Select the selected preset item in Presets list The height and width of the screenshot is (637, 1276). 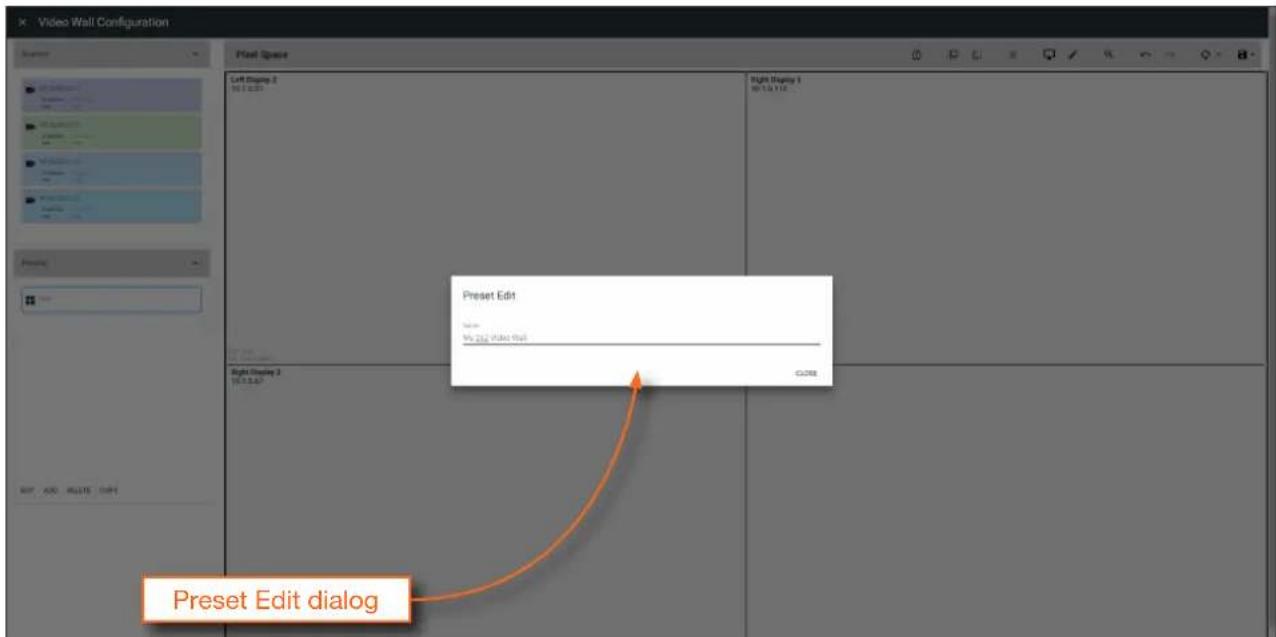[x=112, y=300]
